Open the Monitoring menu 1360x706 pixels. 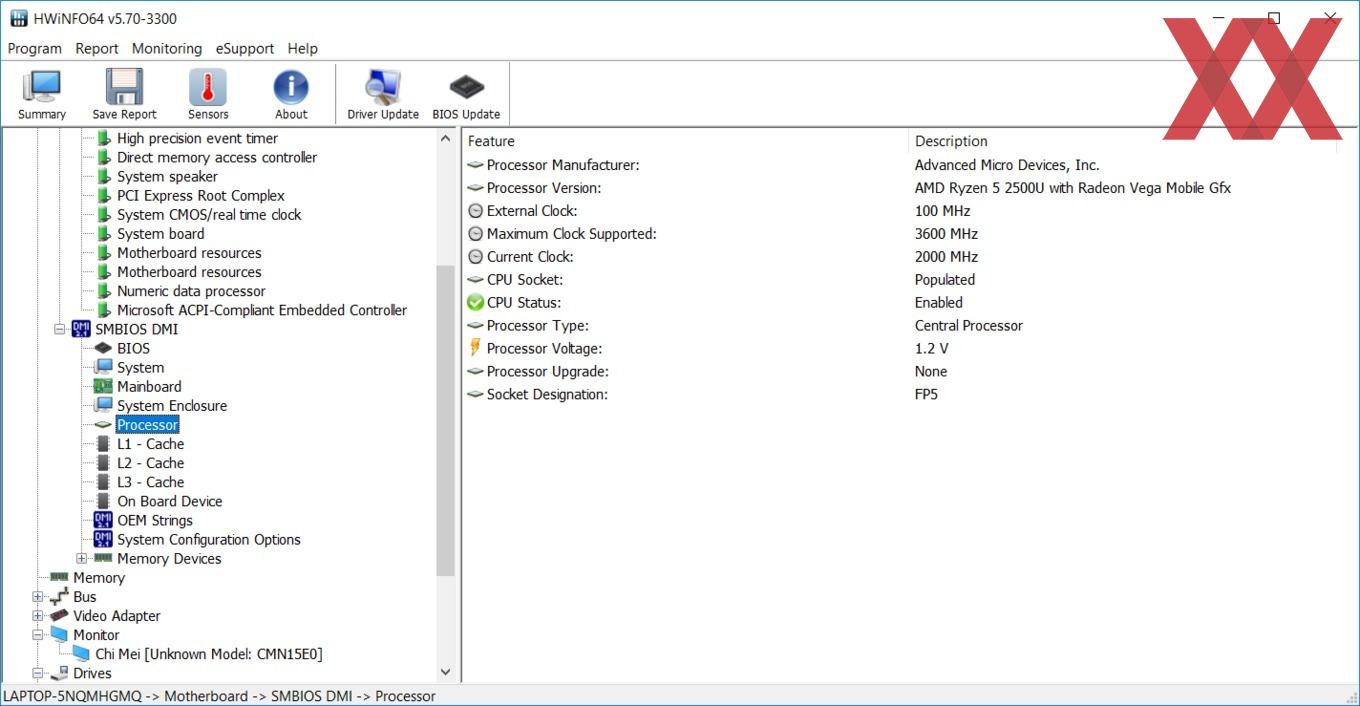(167, 48)
